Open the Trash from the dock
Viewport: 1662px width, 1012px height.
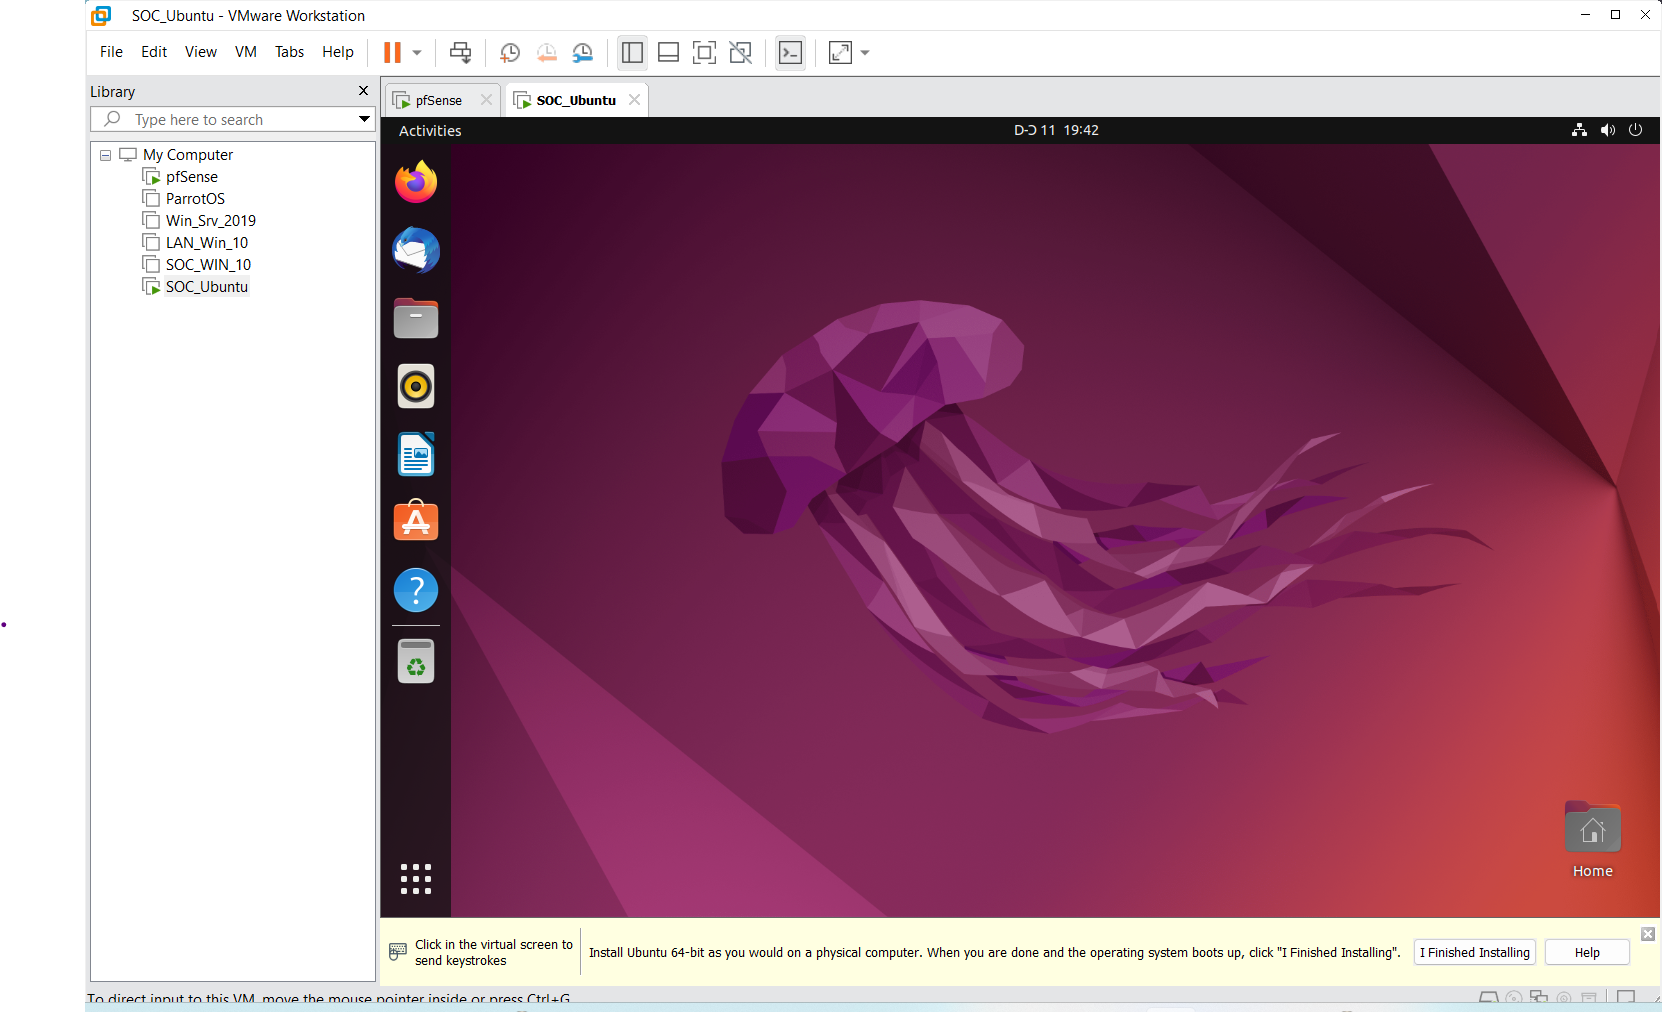point(416,661)
